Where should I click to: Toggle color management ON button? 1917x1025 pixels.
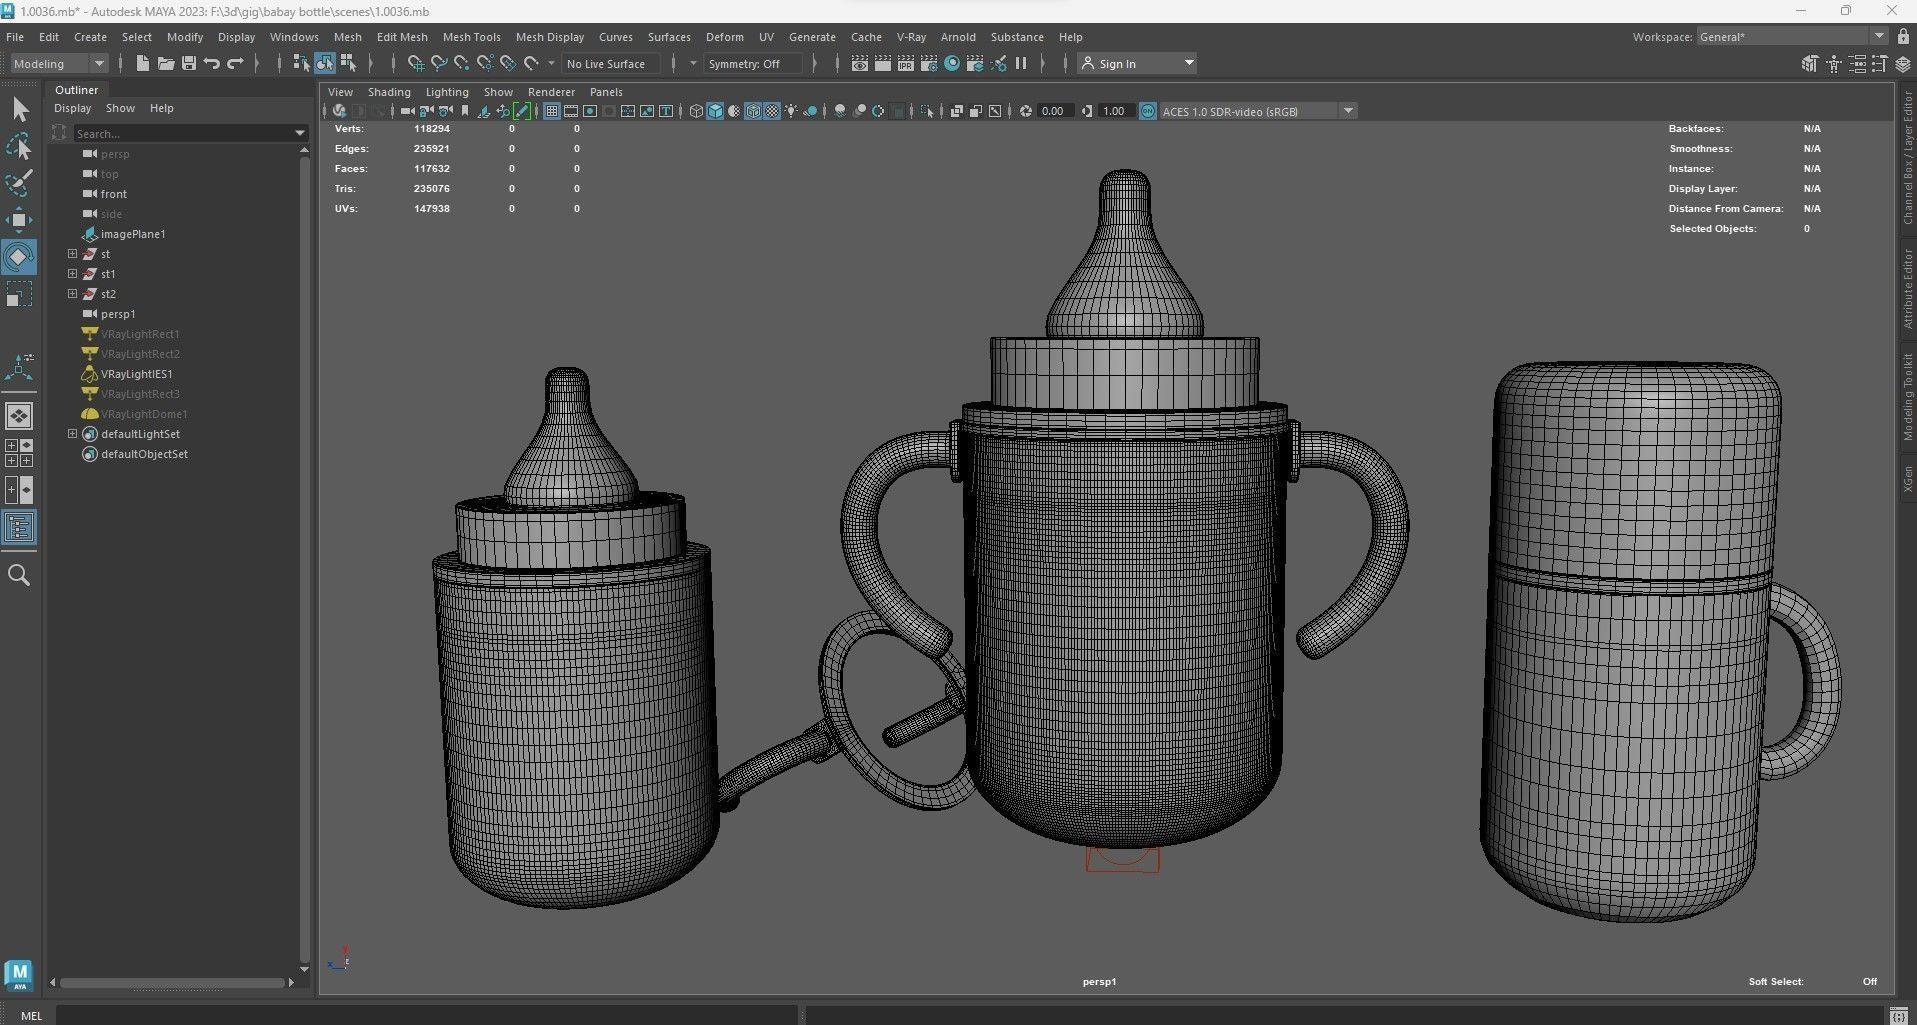[x=1148, y=111]
